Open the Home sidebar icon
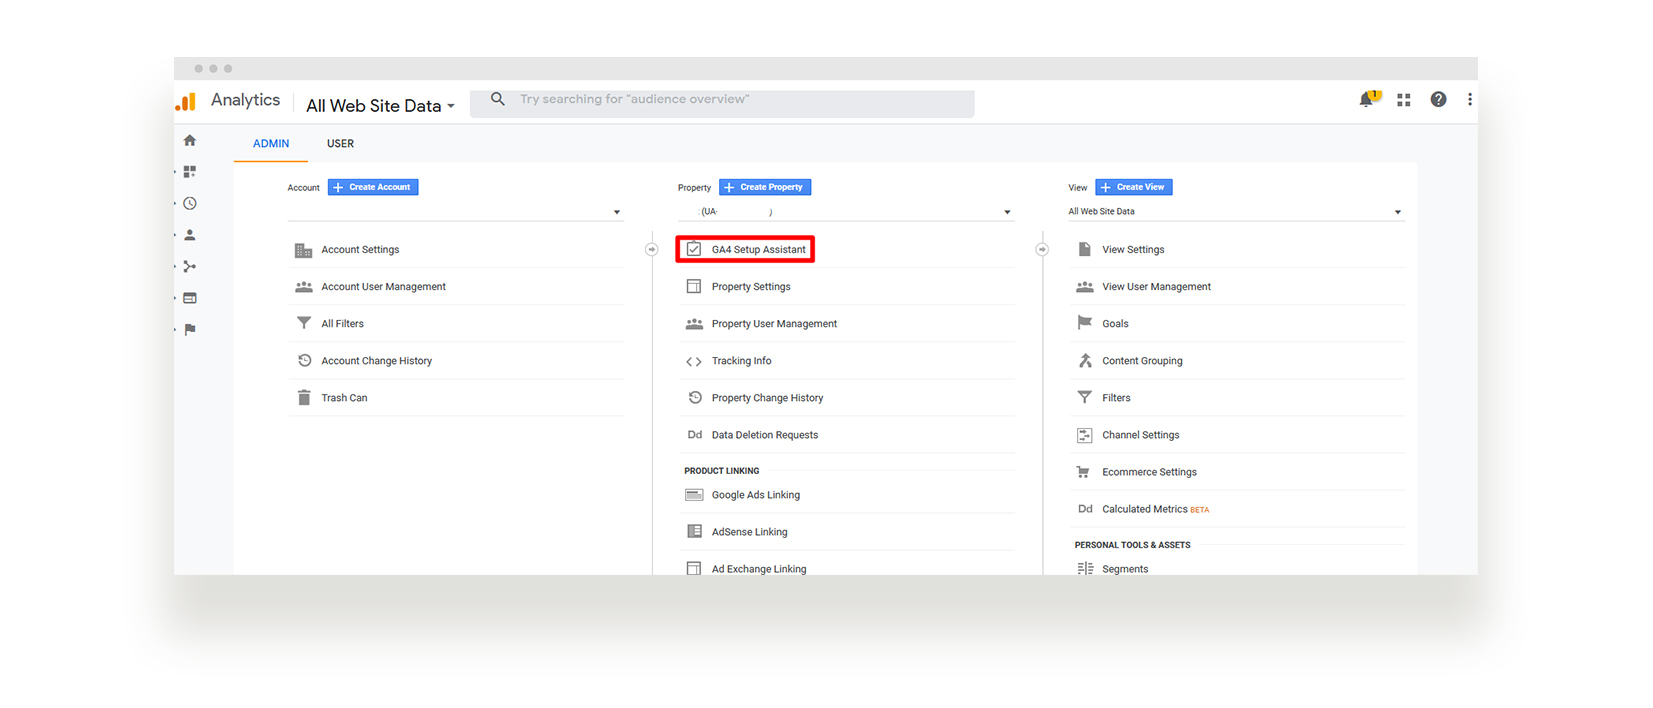This screenshot has width=1653, height=708. coord(190,140)
